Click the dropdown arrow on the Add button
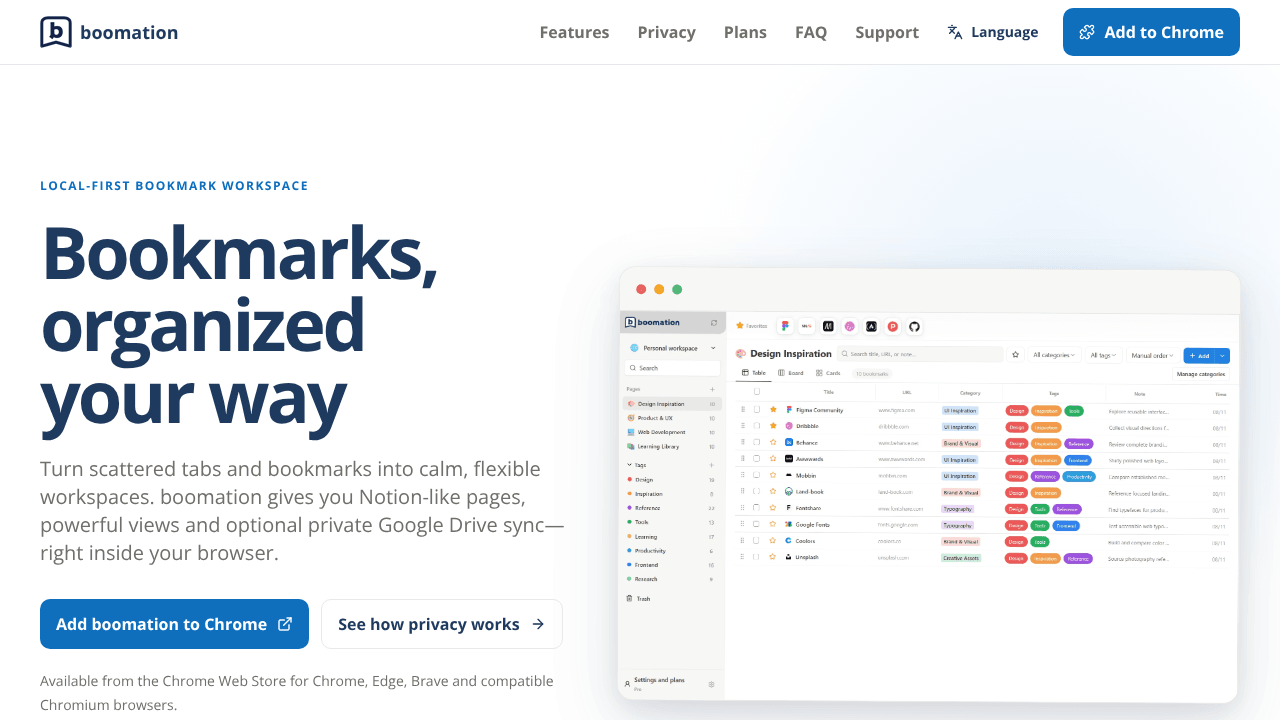The height and width of the screenshot is (720, 1280). [1222, 355]
